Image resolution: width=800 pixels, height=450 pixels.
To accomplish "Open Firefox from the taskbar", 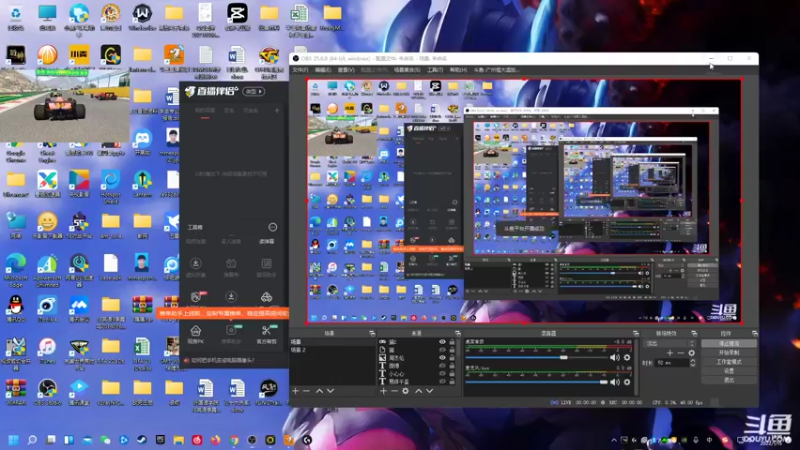I will pos(215,440).
